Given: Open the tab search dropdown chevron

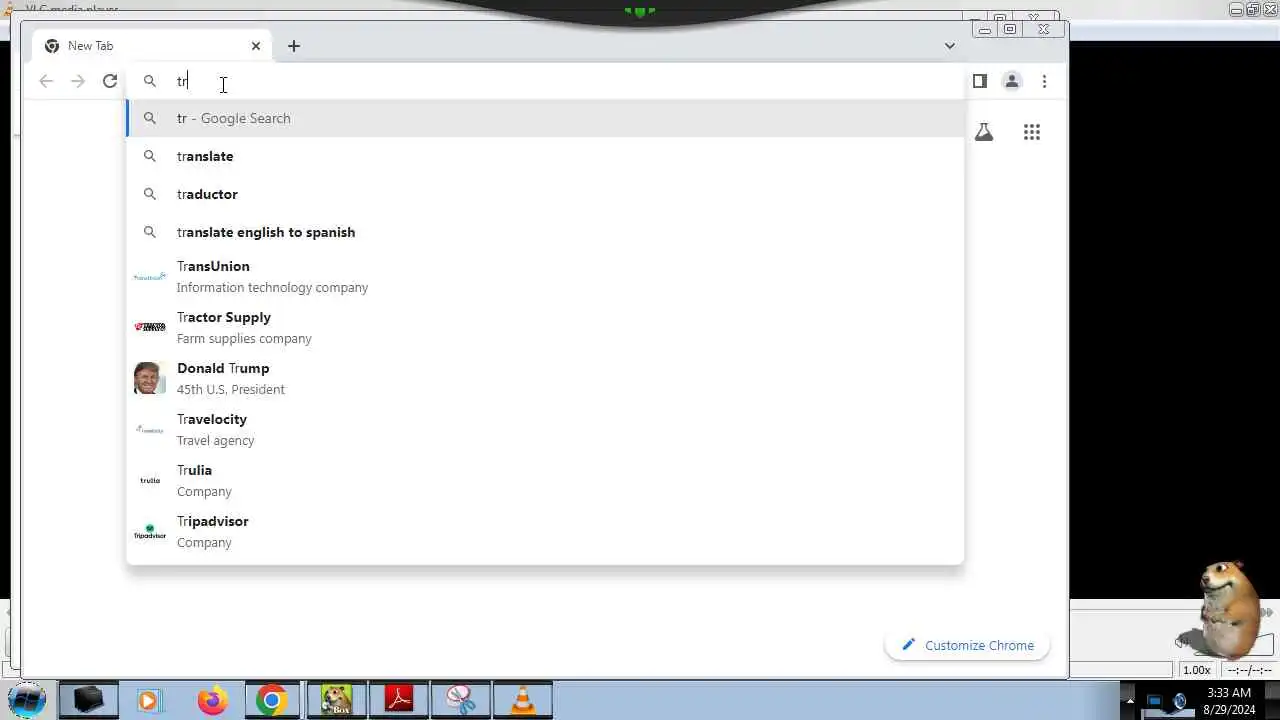Looking at the screenshot, I should pyautogui.click(x=949, y=46).
